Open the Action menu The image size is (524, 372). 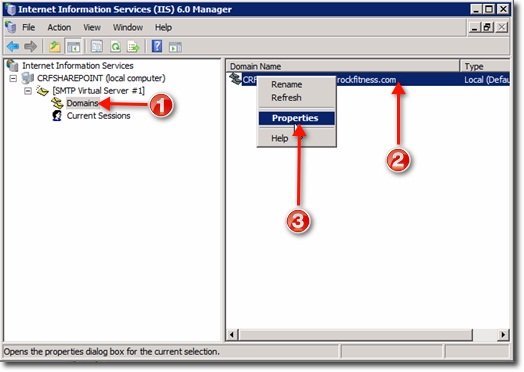coord(59,27)
